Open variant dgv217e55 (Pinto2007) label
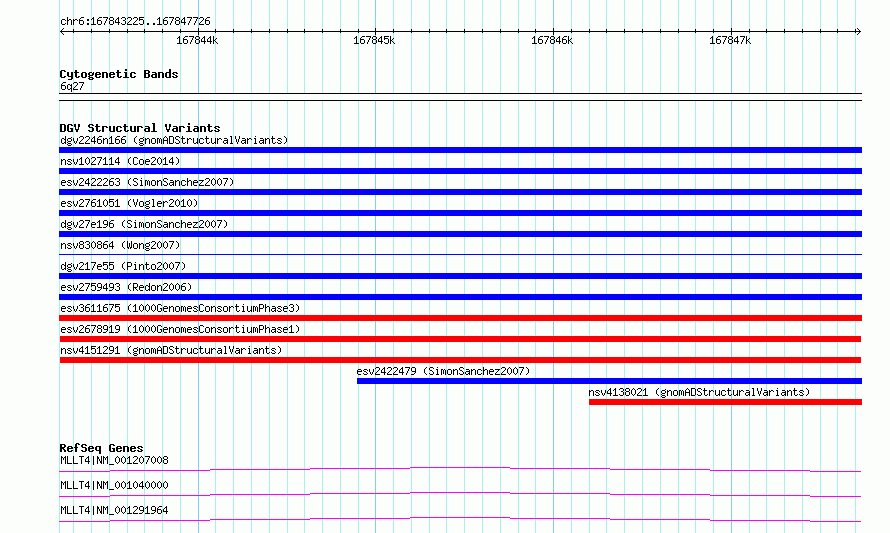Image resolution: width=890 pixels, height=533 pixels. pyautogui.click(x=123, y=266)
